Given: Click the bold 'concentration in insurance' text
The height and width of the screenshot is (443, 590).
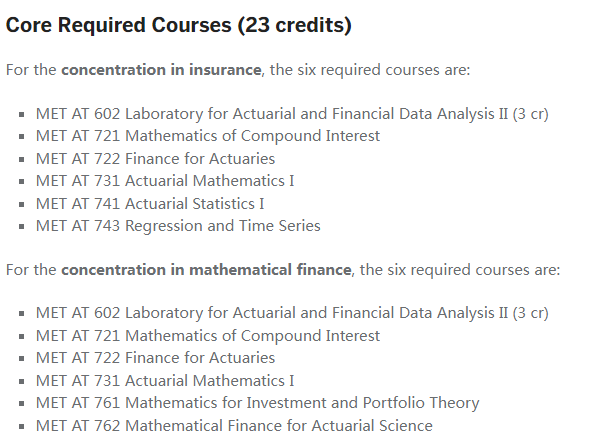Looking at the screenshot, I should [x=161, y=70].
